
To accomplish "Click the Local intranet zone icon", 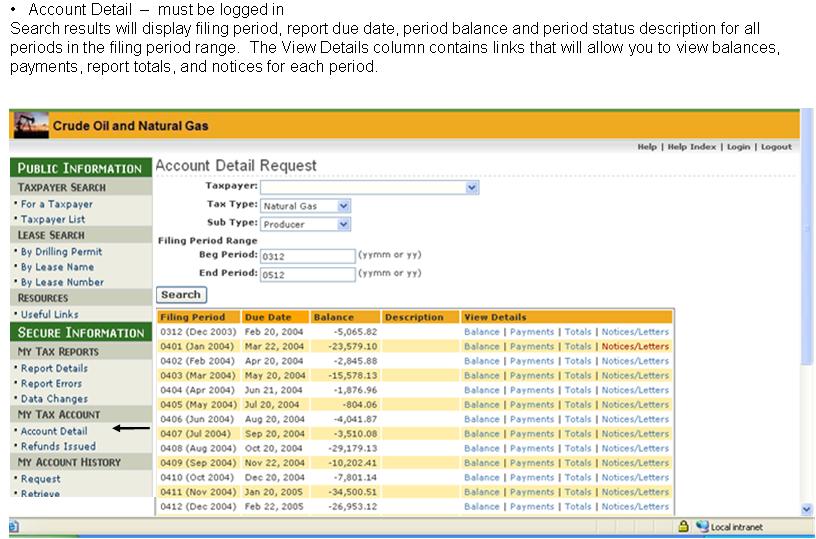I will pyautogui.click(x=702, y=526).
